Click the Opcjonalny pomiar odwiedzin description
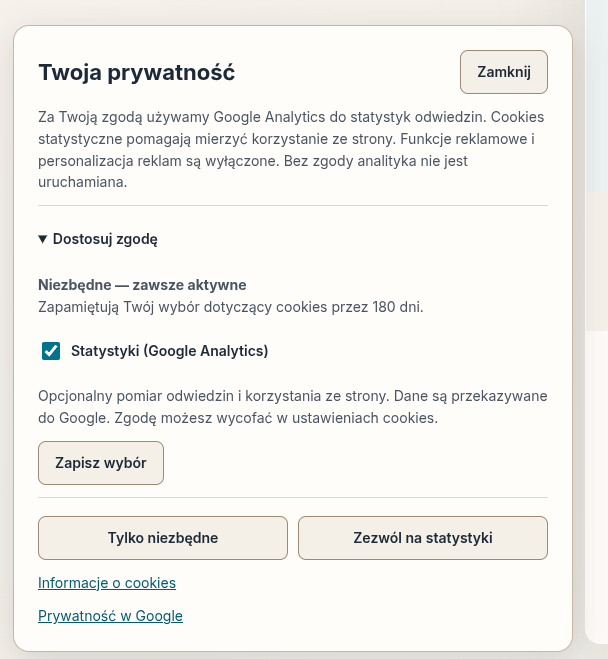The height and width of the screenshot is (659, 608). coord(293,407)
